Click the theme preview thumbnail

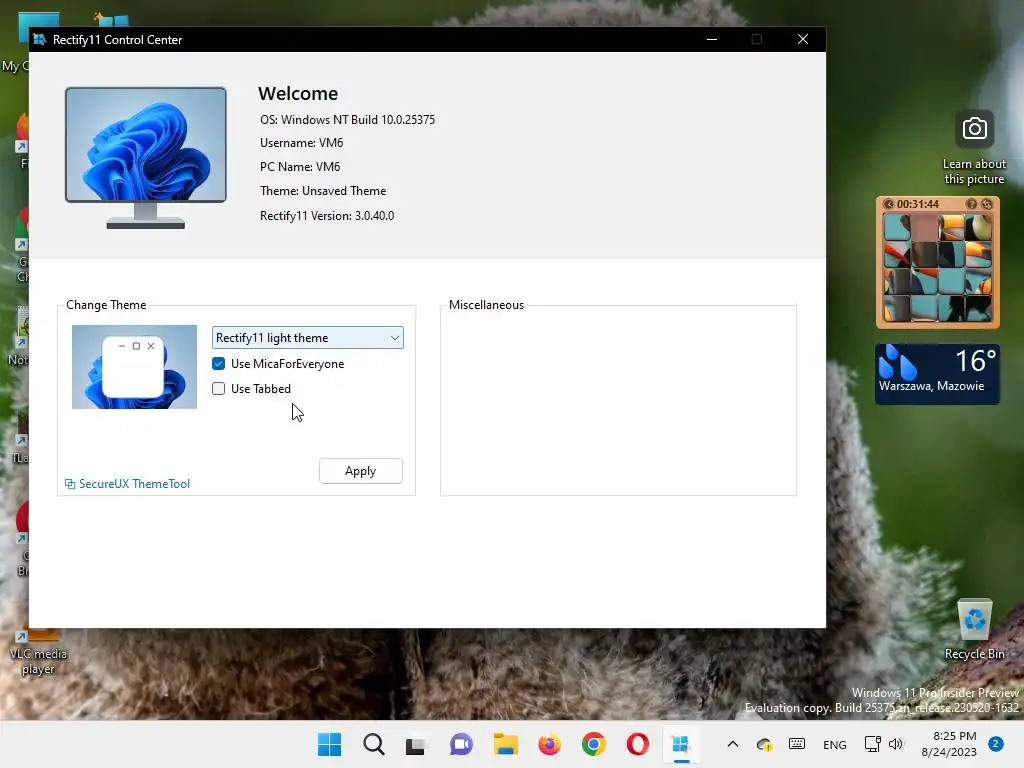point(135,367)
